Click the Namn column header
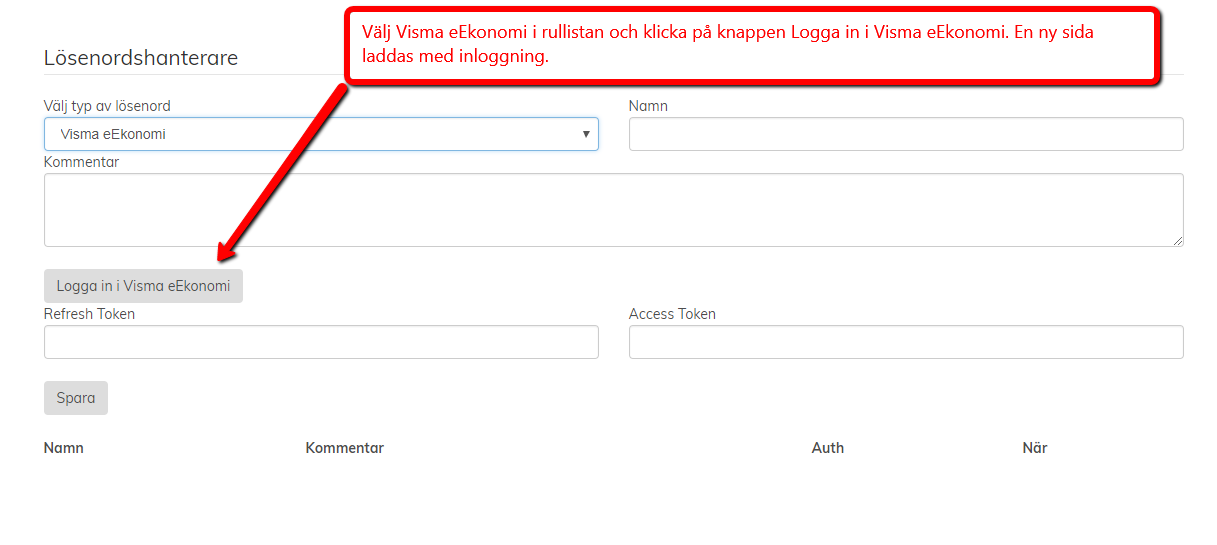Image resolution: width=1217 pixels, height=545 pixels. pyautogui.click(x=64, y=448)
